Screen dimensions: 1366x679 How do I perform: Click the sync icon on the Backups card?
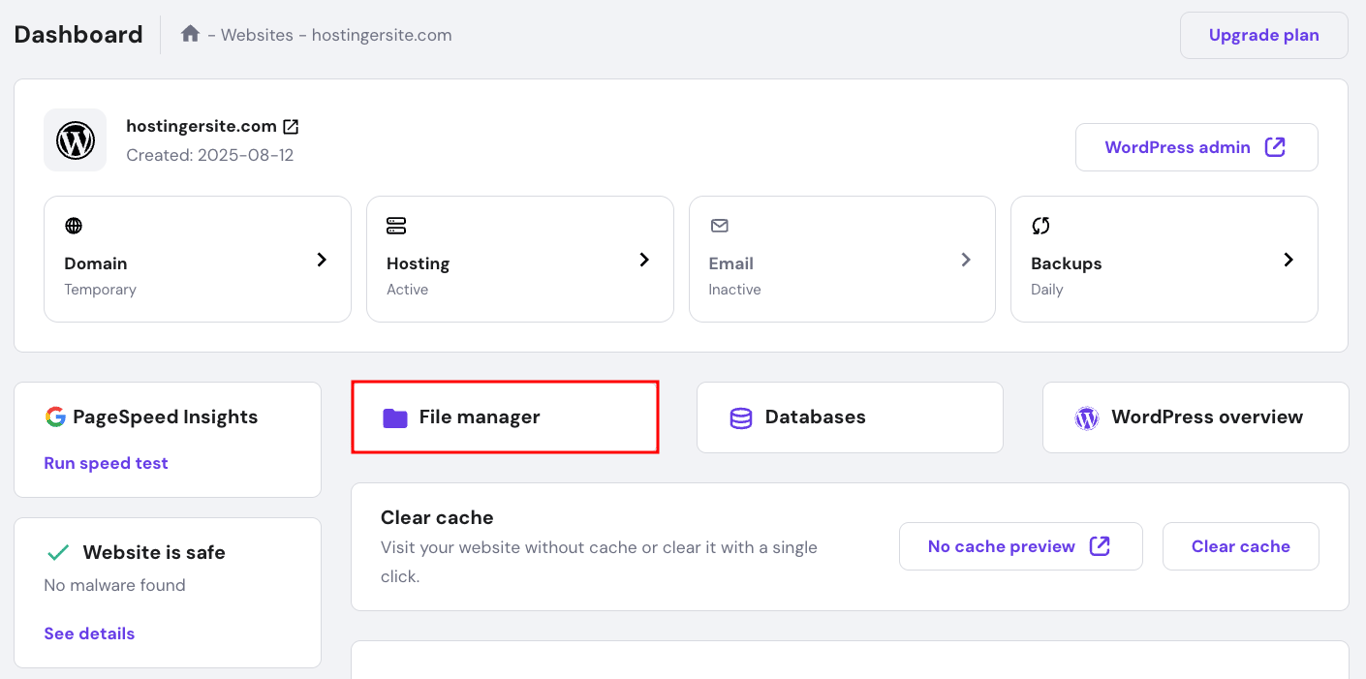(x=1040, y=225)
